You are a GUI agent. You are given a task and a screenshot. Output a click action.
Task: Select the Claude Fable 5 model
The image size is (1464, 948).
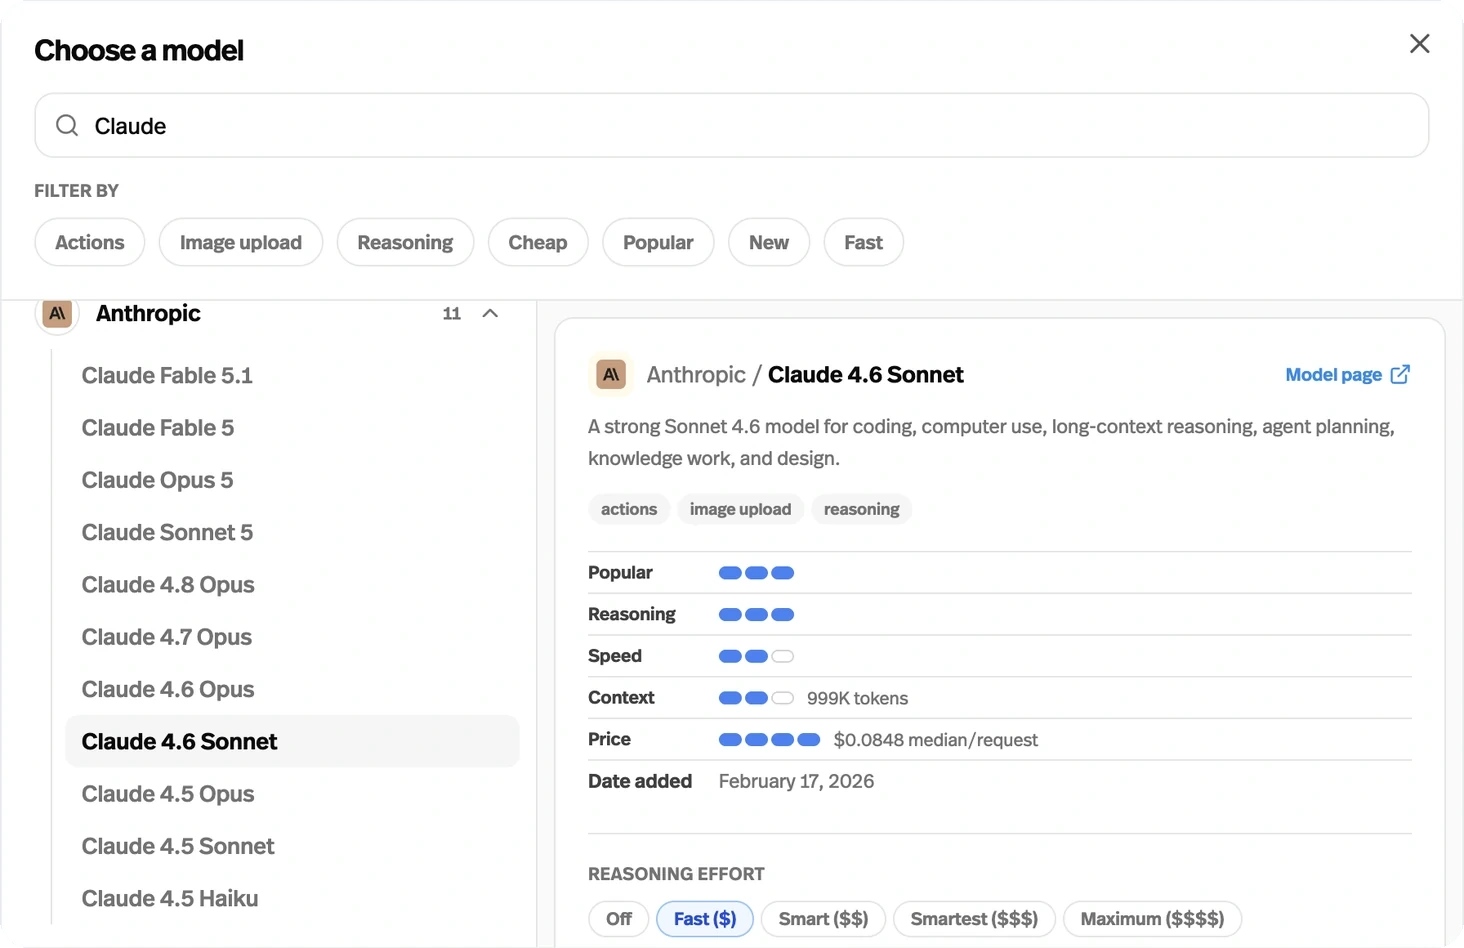[x=292, y=428]
